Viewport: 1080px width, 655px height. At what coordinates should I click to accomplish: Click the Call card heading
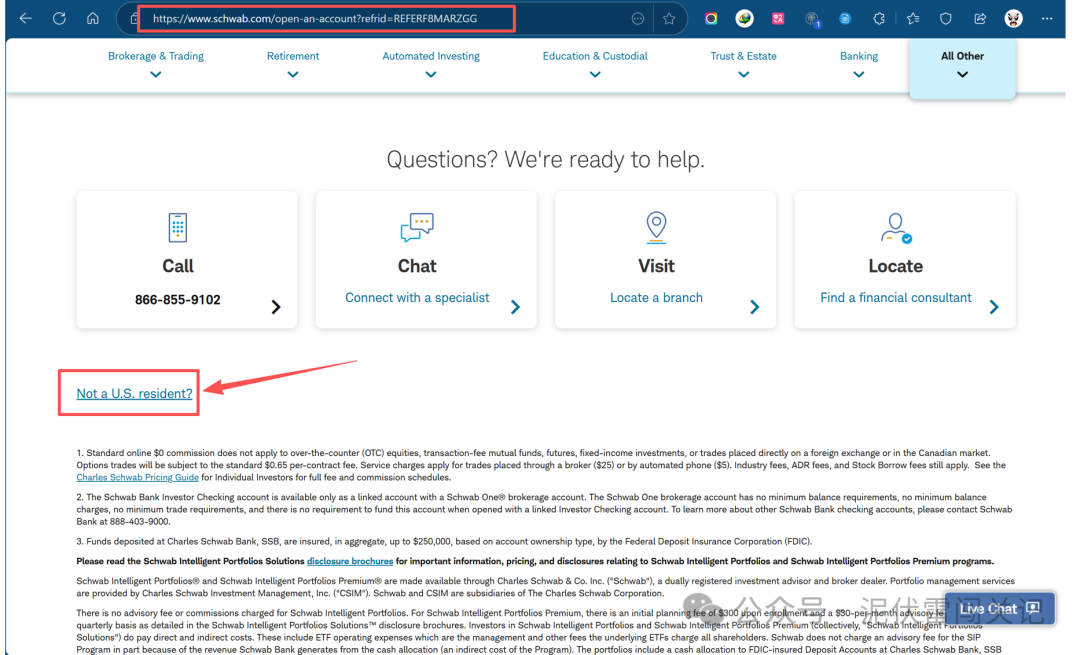point(178,266)
